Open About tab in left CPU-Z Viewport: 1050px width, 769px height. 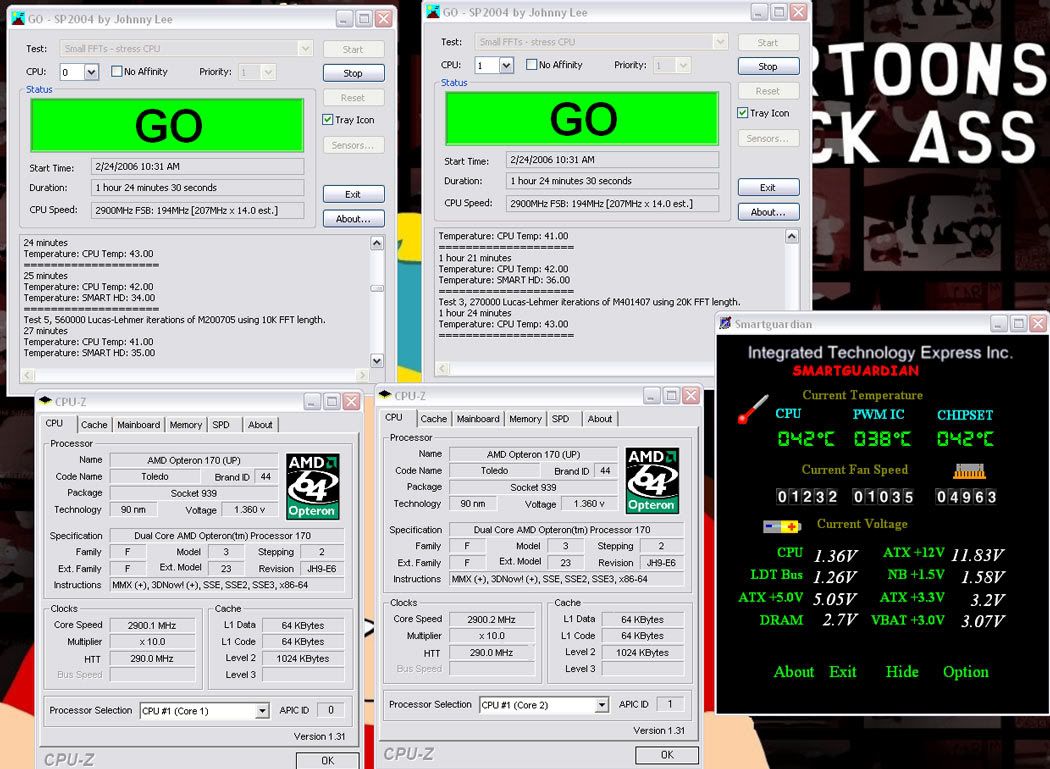point(260,425)
